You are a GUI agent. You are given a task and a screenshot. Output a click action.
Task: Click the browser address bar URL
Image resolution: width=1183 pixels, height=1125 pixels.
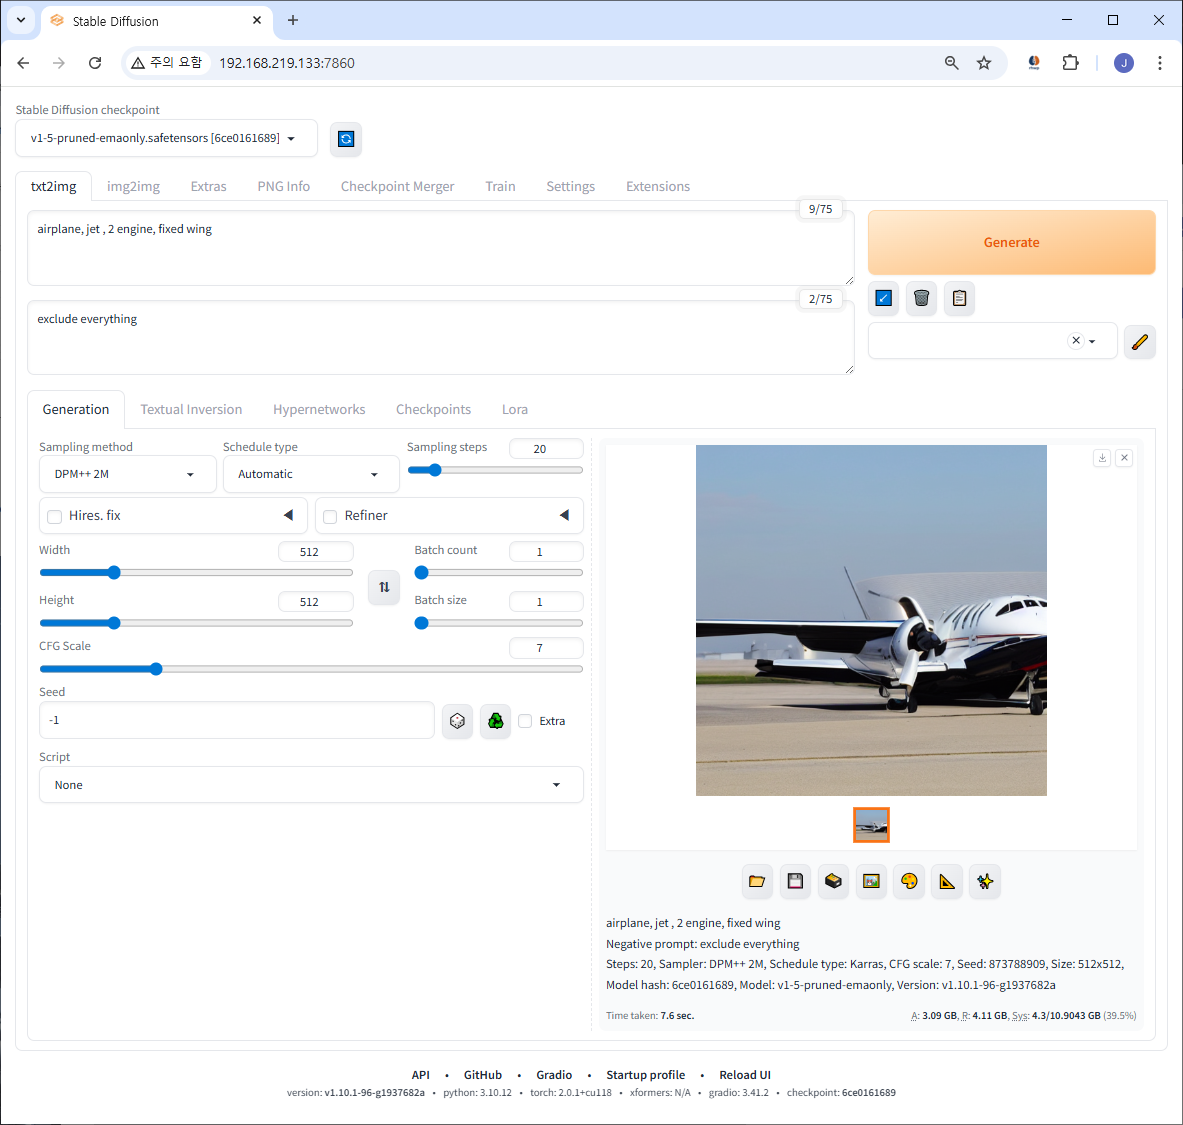click(287, 63)
